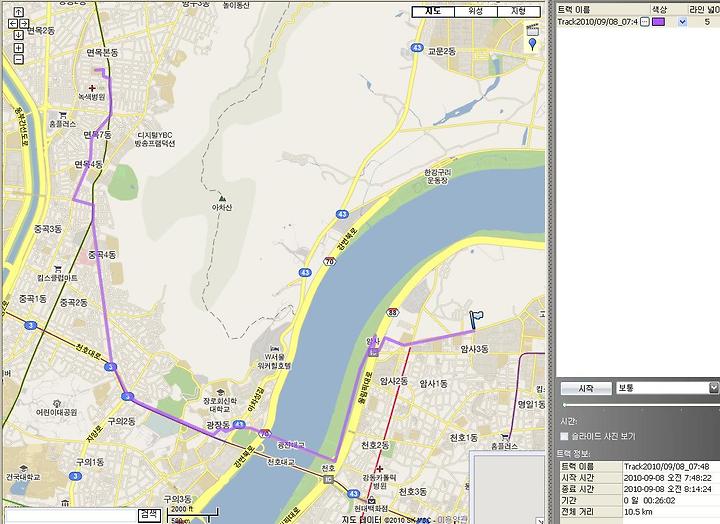Viewport: 720px width, 524px height.
Task: Click route 70 shield by 강변북로
Action: [x=329, y=261]
